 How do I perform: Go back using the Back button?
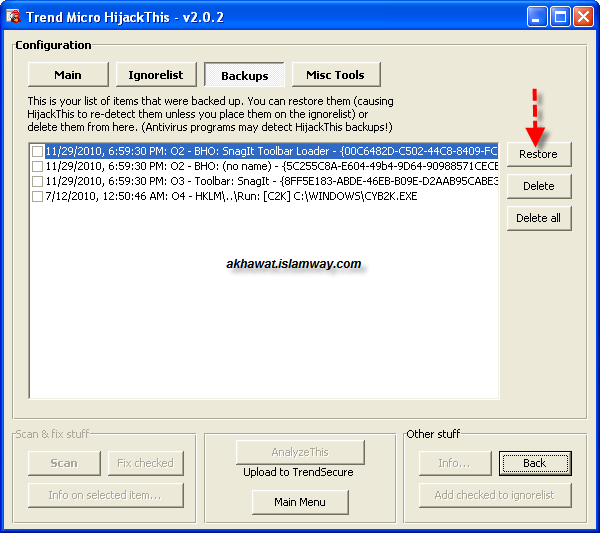(x=535, y=463)
